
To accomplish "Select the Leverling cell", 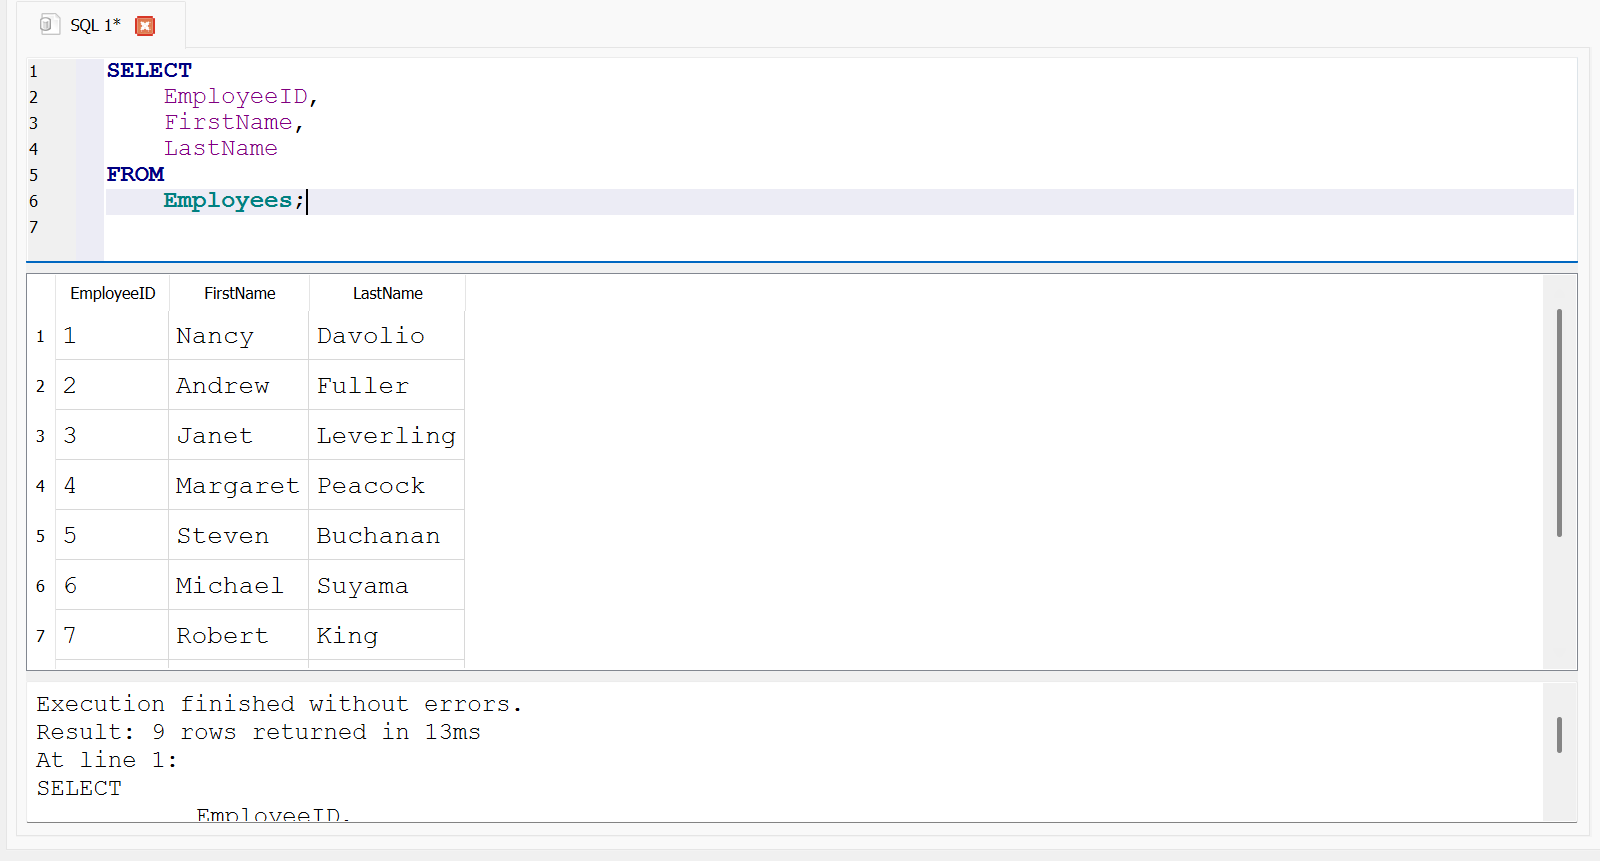I will (x=386, y=436).
